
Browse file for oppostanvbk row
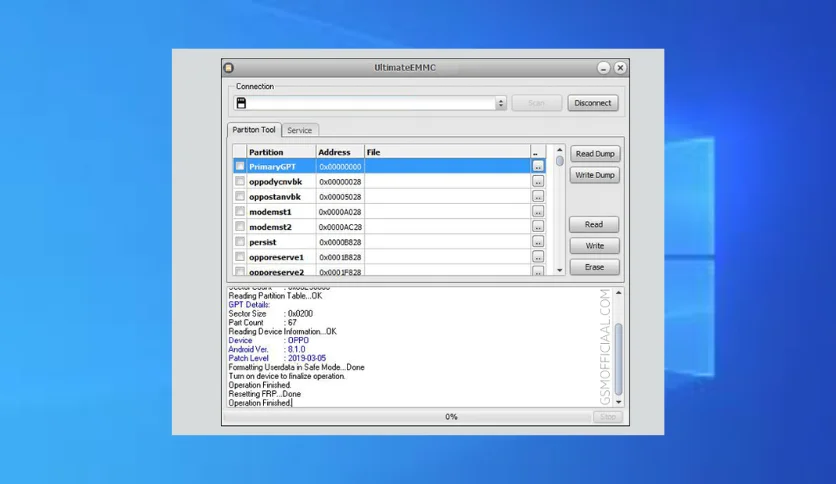(538, 196)
